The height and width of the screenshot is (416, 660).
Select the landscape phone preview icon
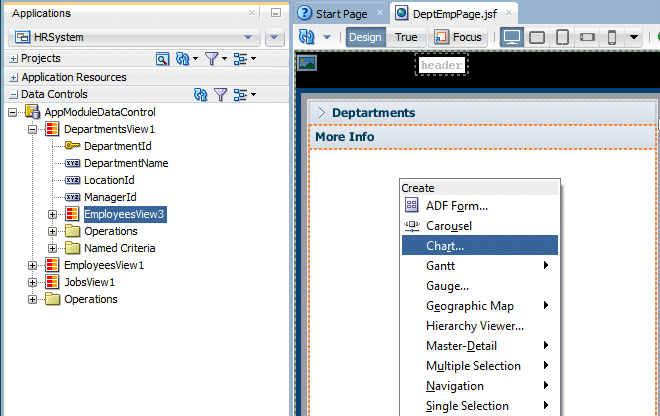point(587,37)
